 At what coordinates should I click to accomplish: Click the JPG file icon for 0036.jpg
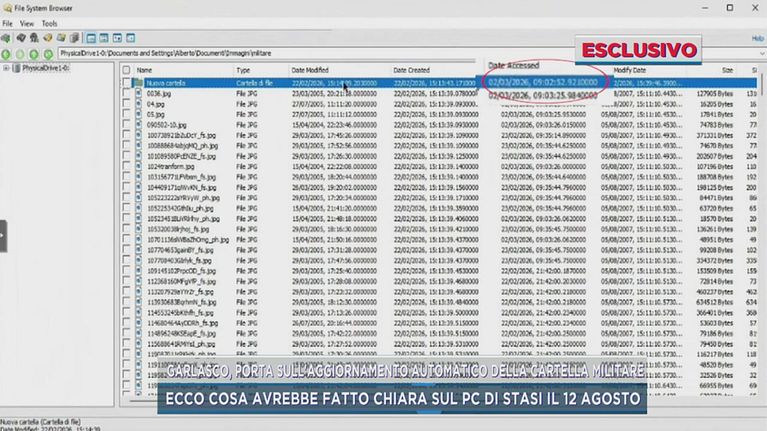tap(139, 93)
